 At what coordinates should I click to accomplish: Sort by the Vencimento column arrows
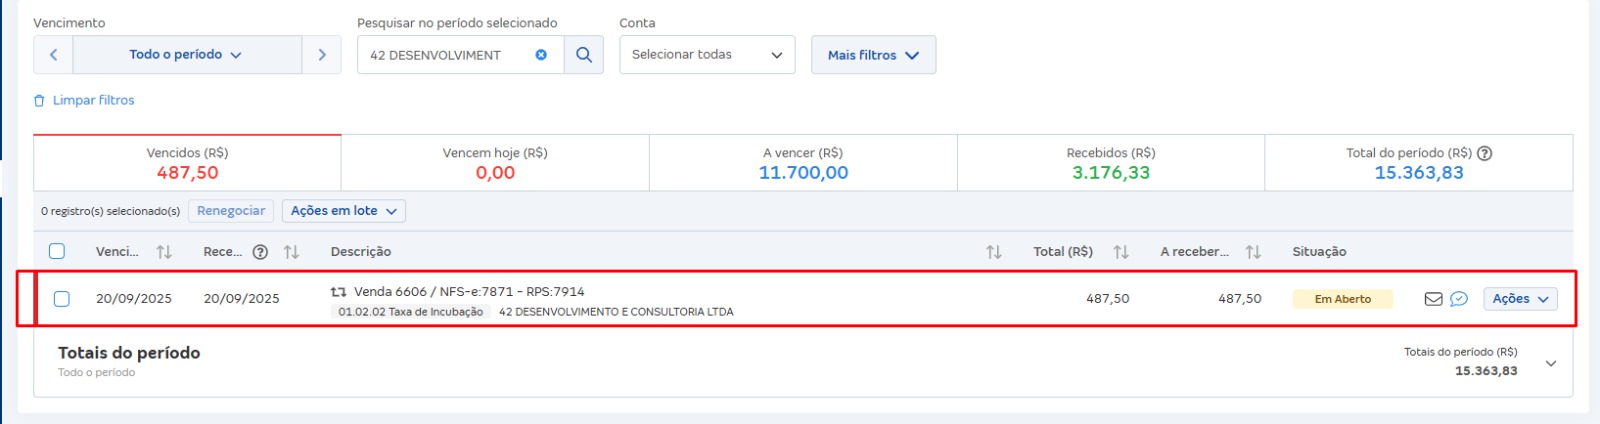164,252
